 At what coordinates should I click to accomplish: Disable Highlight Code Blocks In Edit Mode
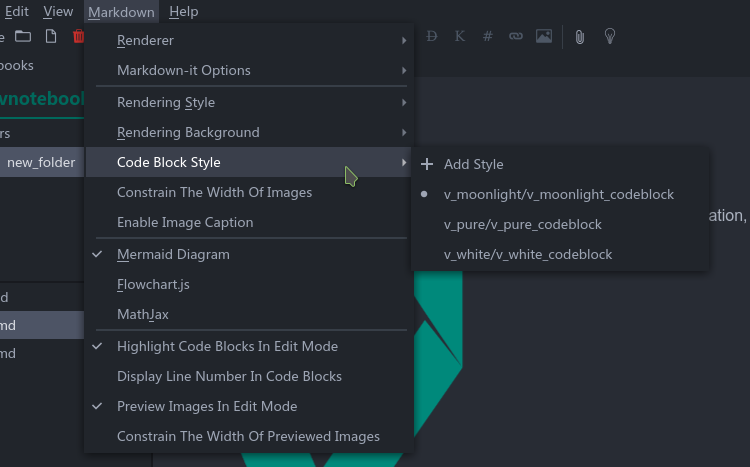tap(249, 346)
